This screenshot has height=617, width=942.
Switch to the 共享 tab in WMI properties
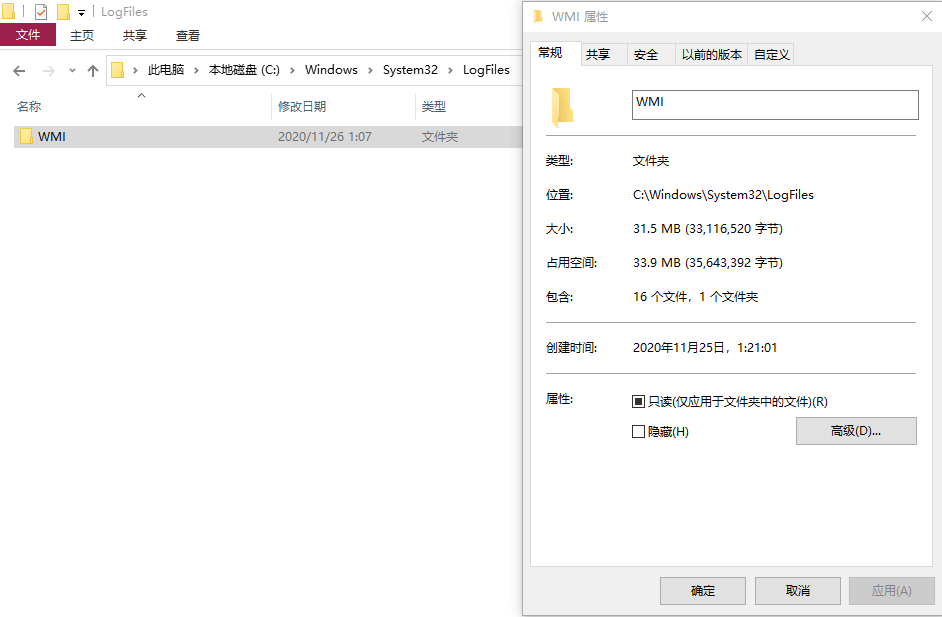point(604,55)
